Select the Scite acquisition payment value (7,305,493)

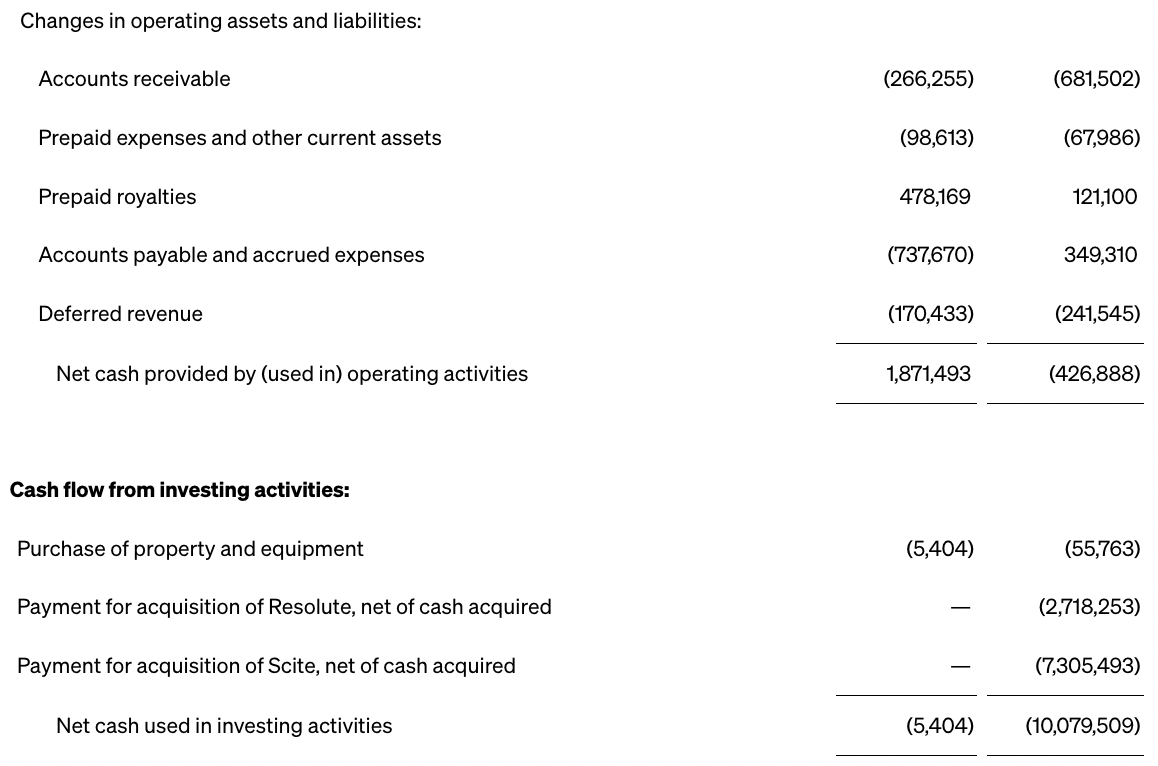click(1087, 666)
